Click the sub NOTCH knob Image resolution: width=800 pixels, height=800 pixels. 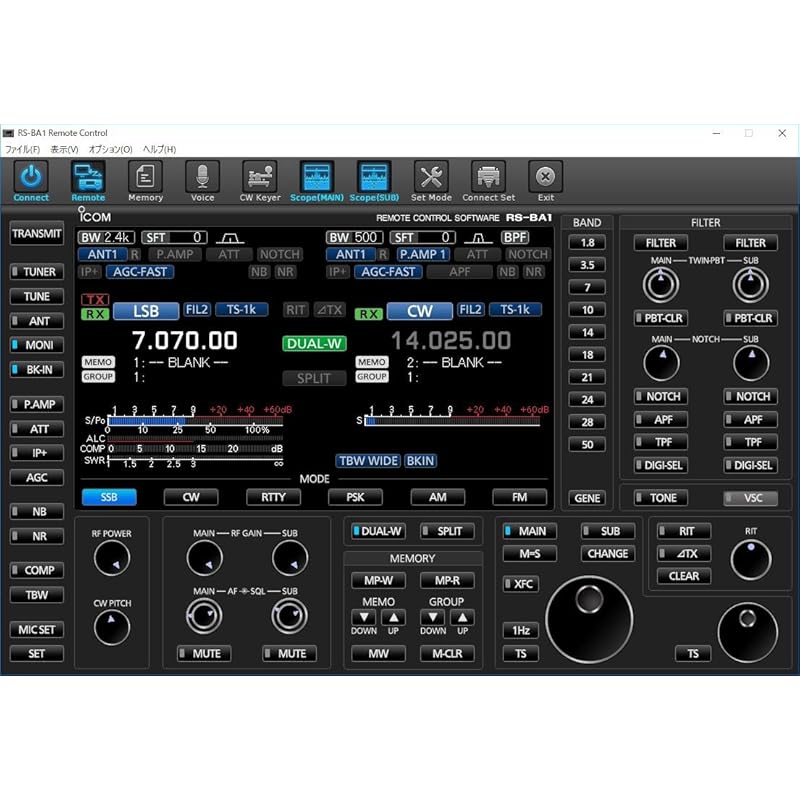(x=751, y=363)
